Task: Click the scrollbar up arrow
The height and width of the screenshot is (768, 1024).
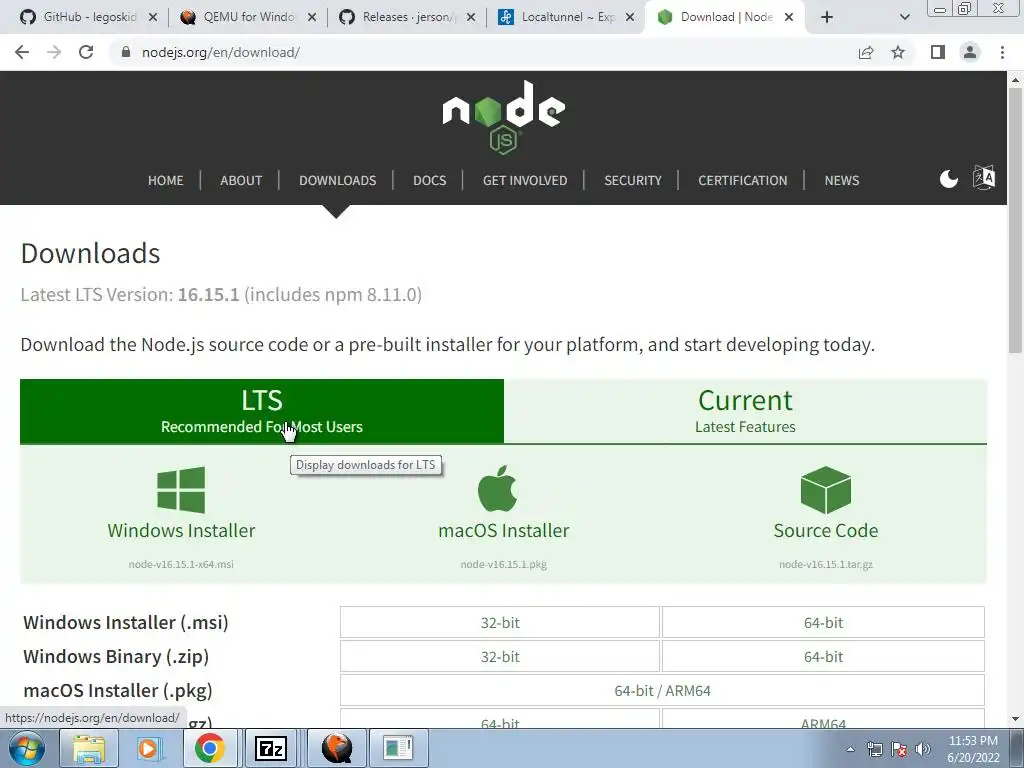Action: pos(1015,80)
